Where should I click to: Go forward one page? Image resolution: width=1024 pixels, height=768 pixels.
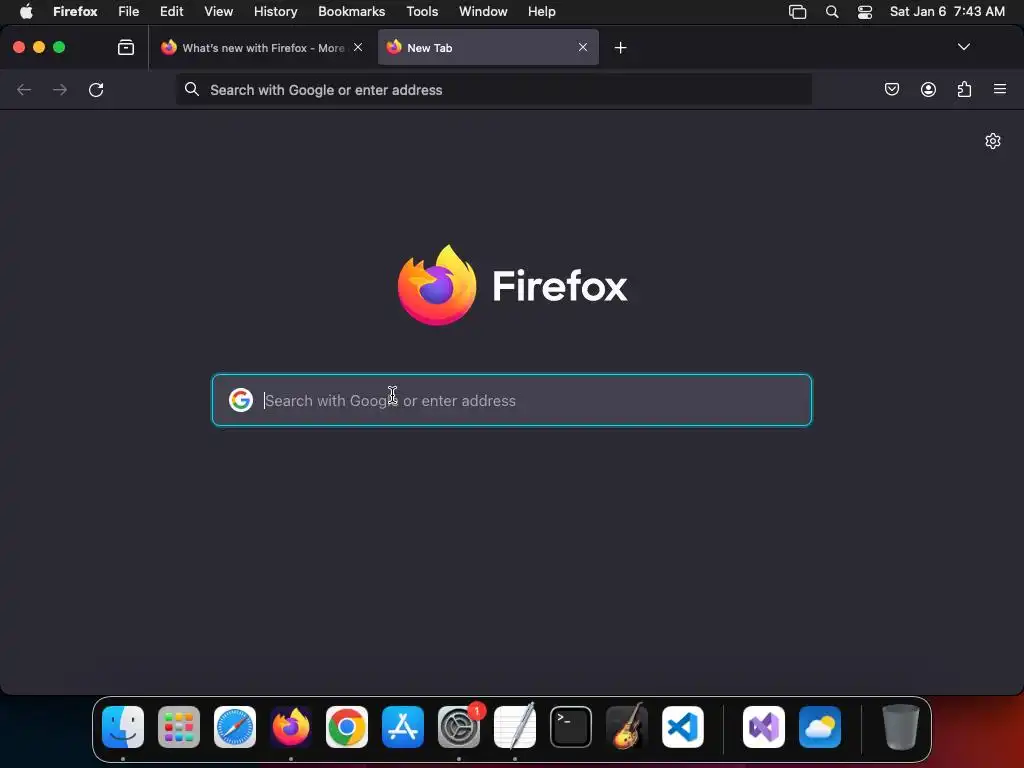point(60,89)
